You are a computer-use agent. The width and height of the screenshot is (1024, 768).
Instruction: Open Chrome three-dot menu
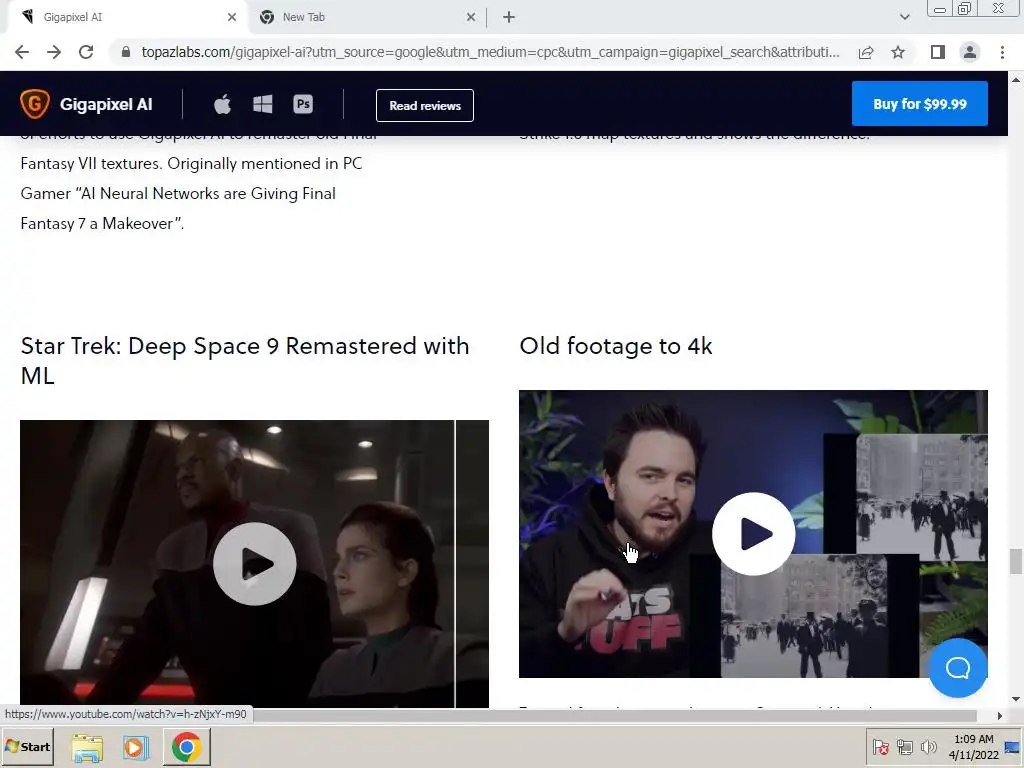[1002, 52]
